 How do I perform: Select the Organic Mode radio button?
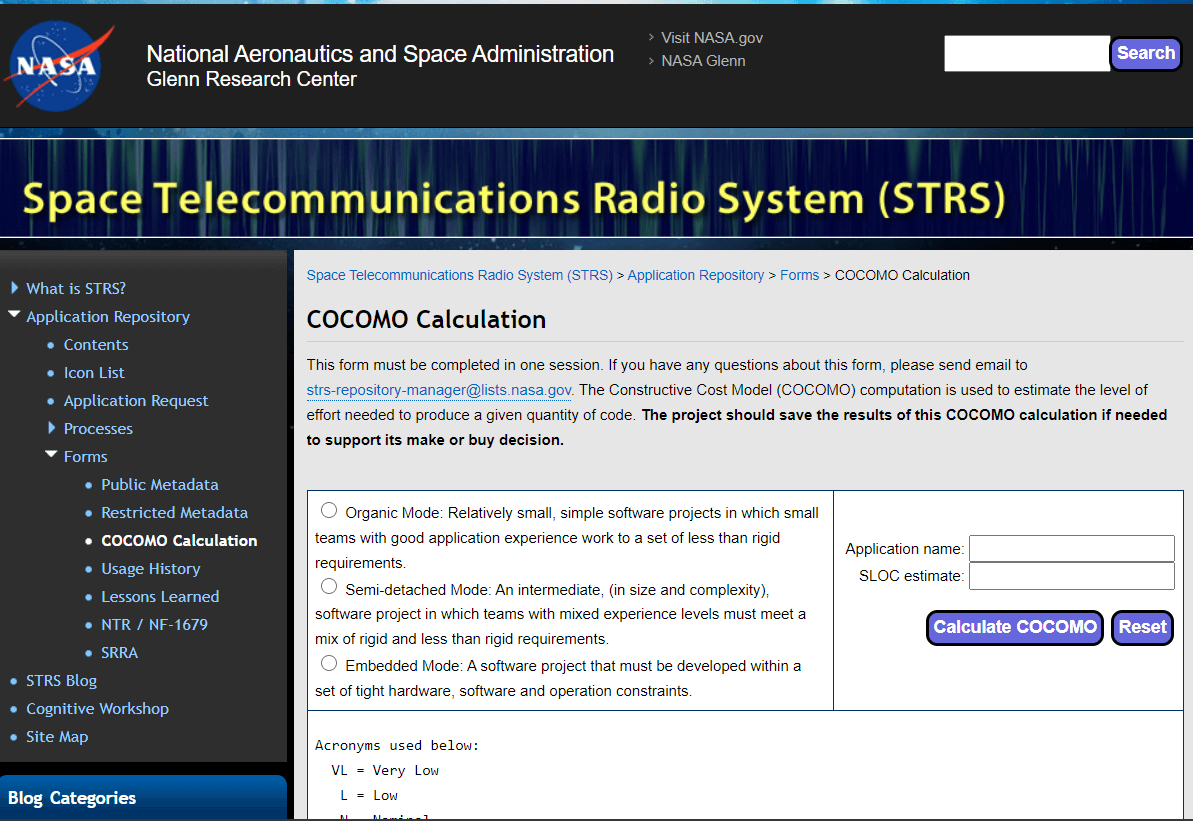click(329, 511)
